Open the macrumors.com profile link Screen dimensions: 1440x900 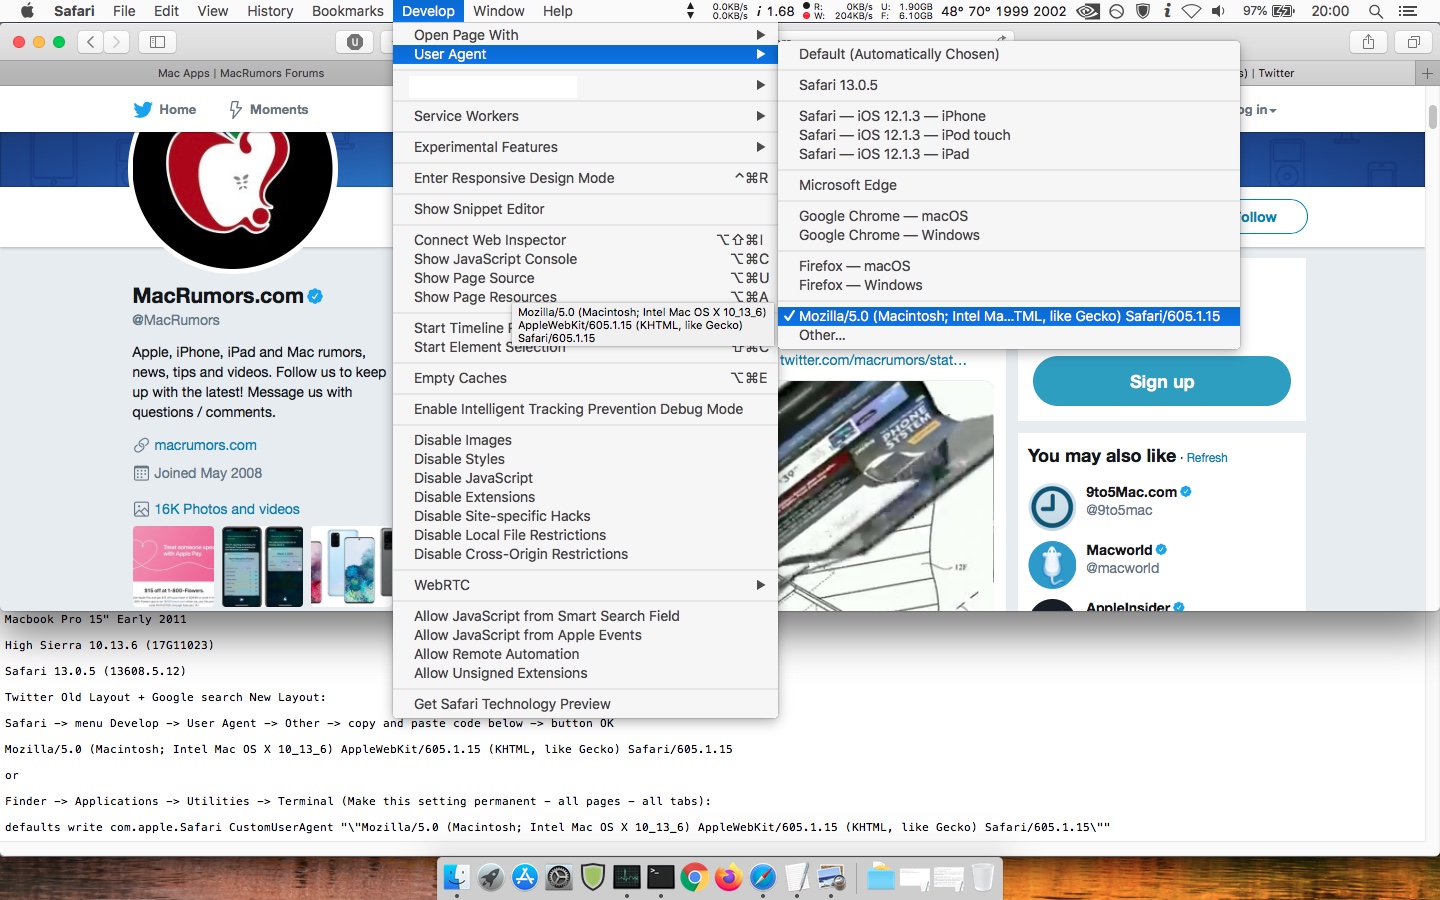(x=205, y=445)
